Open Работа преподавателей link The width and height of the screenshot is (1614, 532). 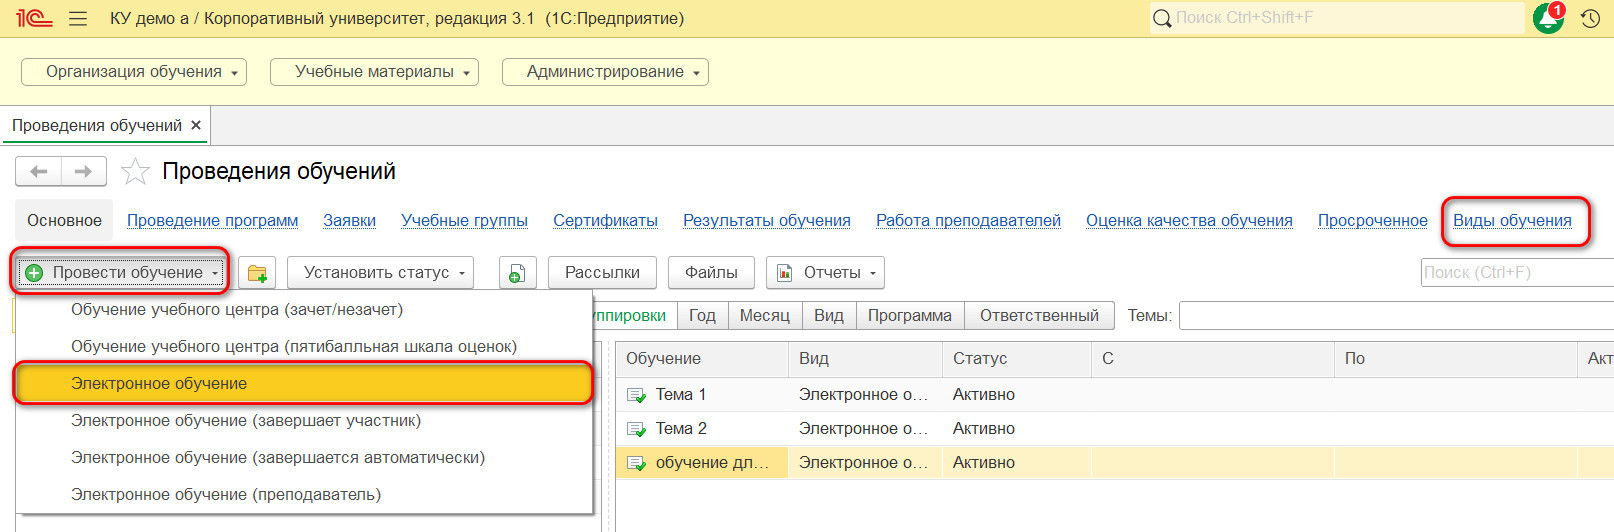[968, 221]
